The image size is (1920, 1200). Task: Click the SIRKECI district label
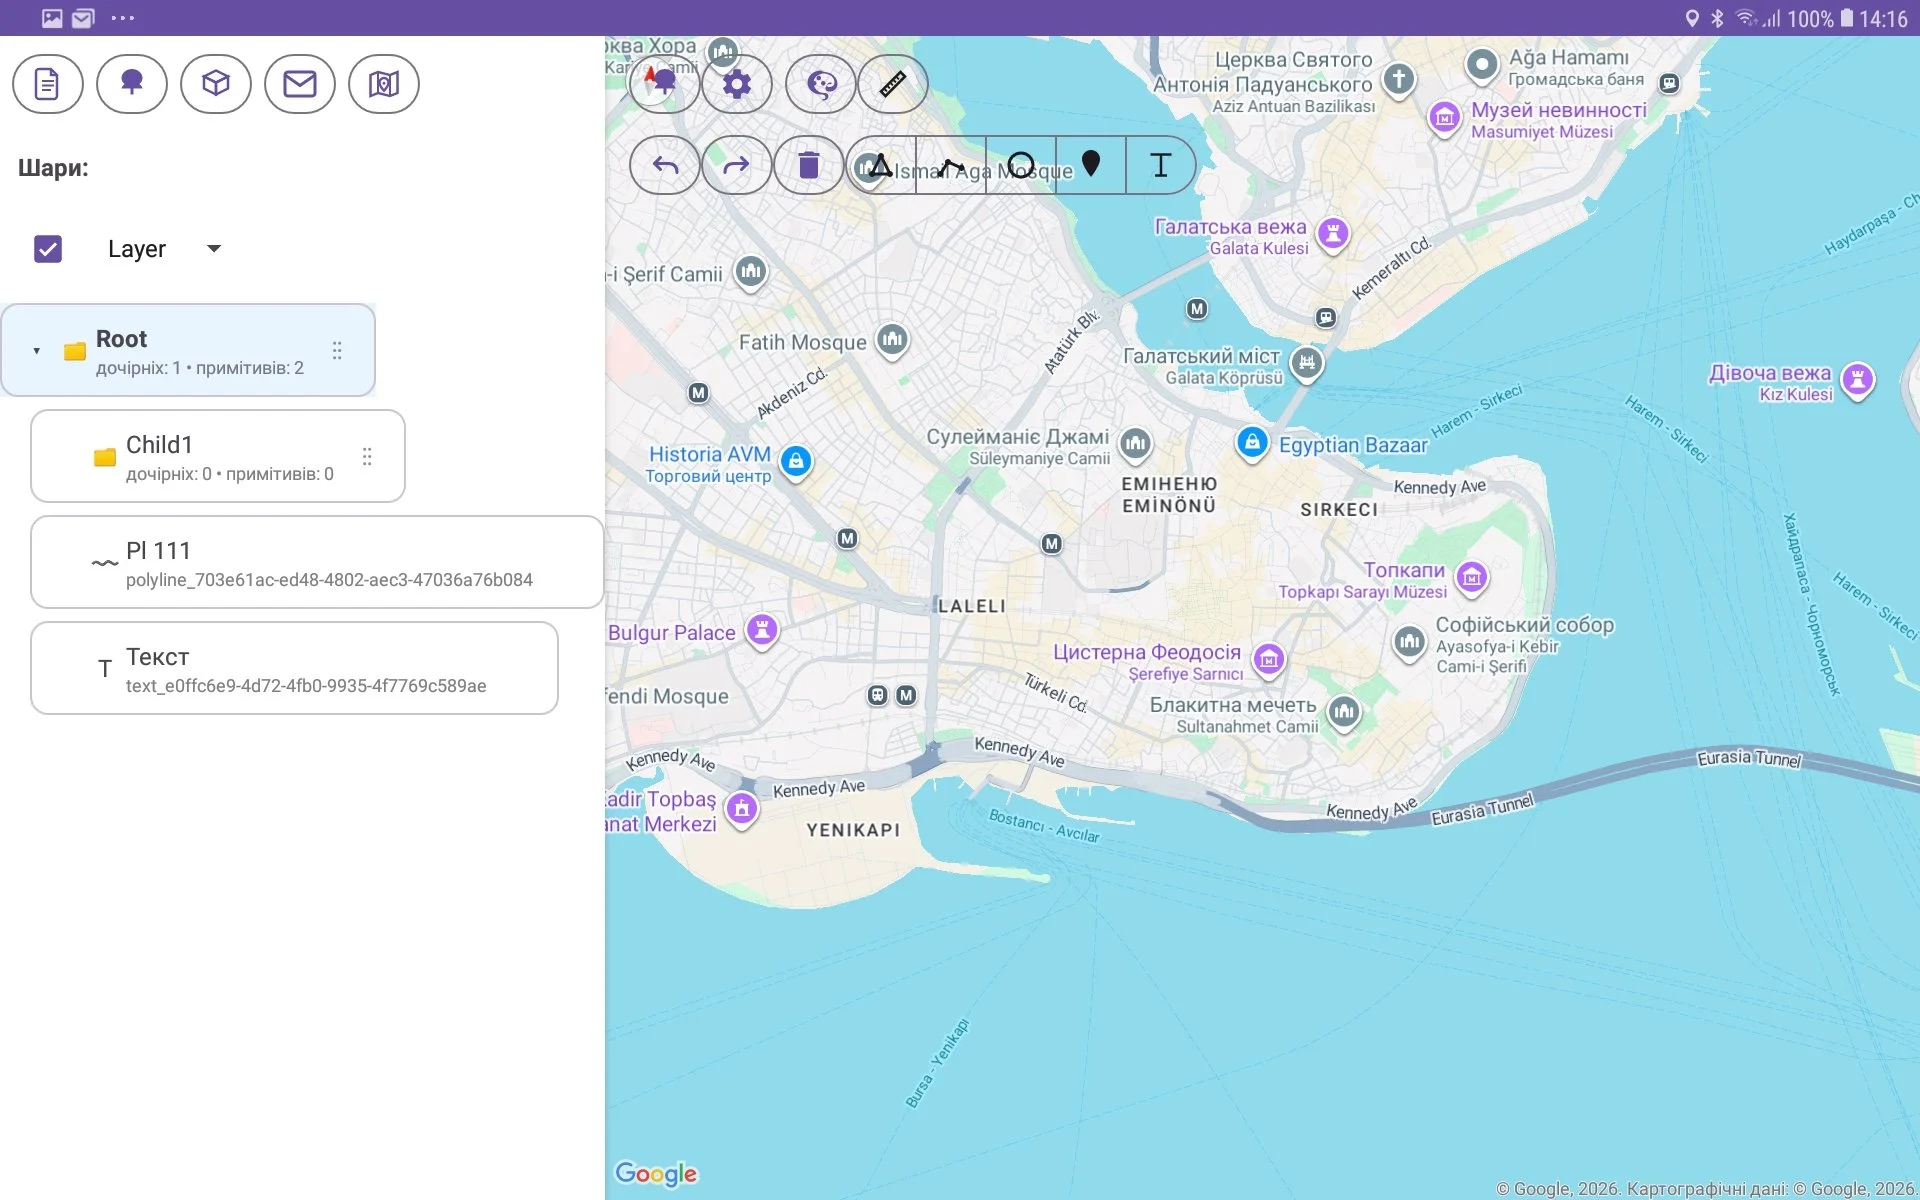point(1339,510)
